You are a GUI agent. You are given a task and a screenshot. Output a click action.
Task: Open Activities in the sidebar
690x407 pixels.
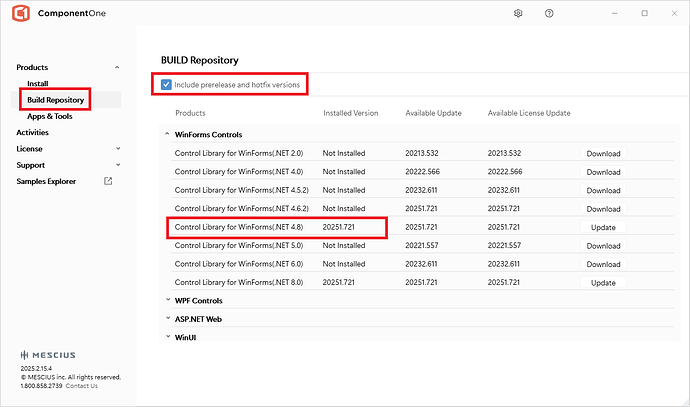click(x=32, y=132)
